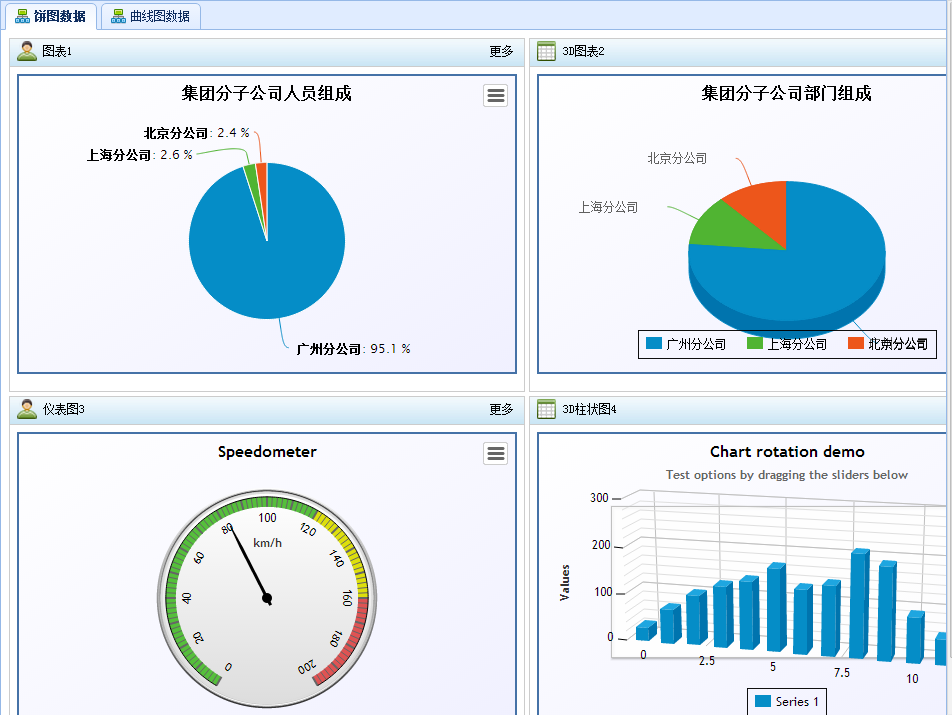Toggle 广州分公司 legend item in 3D pie
This screenshot has width=952, height=722.
click(686, 344)
